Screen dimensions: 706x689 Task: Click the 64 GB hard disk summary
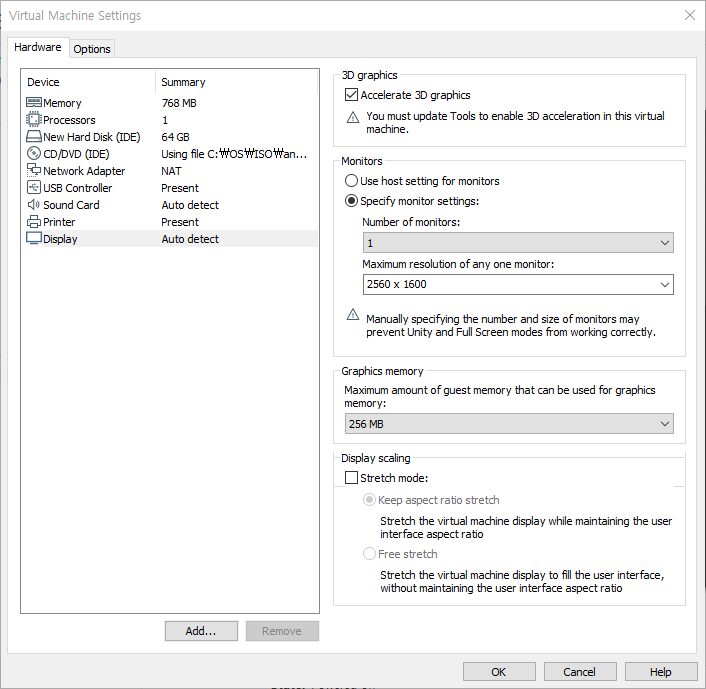pyautogui.click(x=176, y=137)
